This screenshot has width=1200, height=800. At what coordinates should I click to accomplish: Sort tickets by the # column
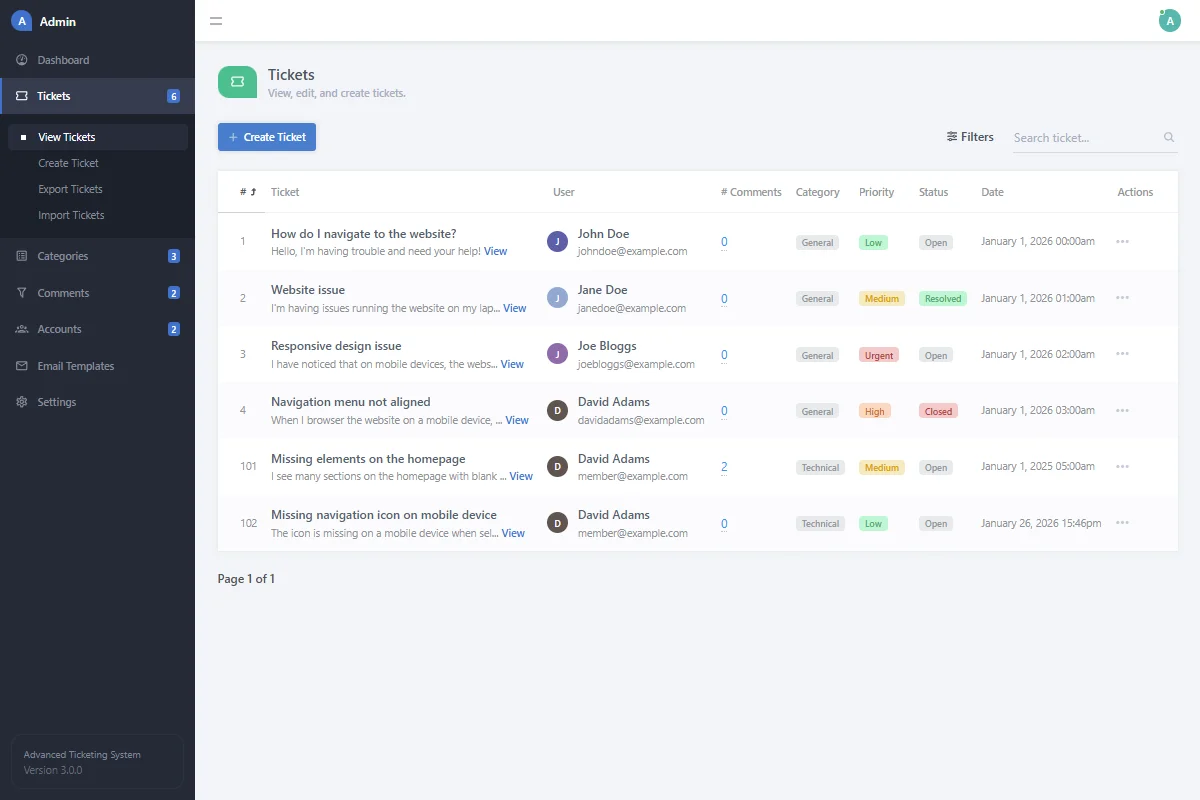(248, 192)
